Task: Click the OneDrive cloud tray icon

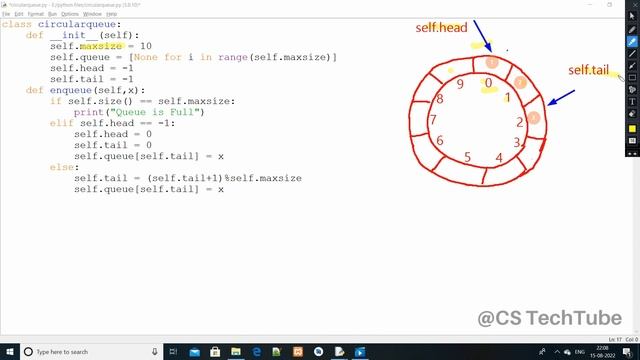Action: tap(567, 352)
